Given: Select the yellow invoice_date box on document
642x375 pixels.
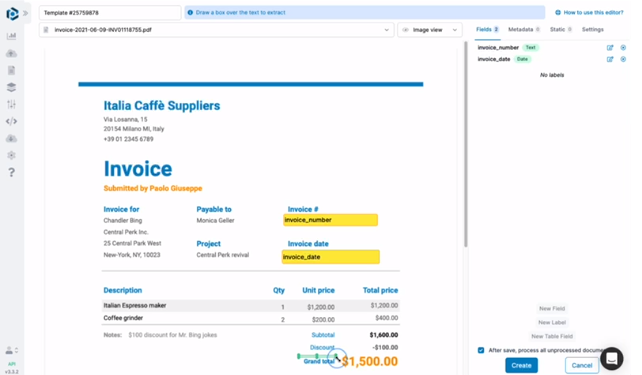Looking at the screenshot, I should (330, 257).
